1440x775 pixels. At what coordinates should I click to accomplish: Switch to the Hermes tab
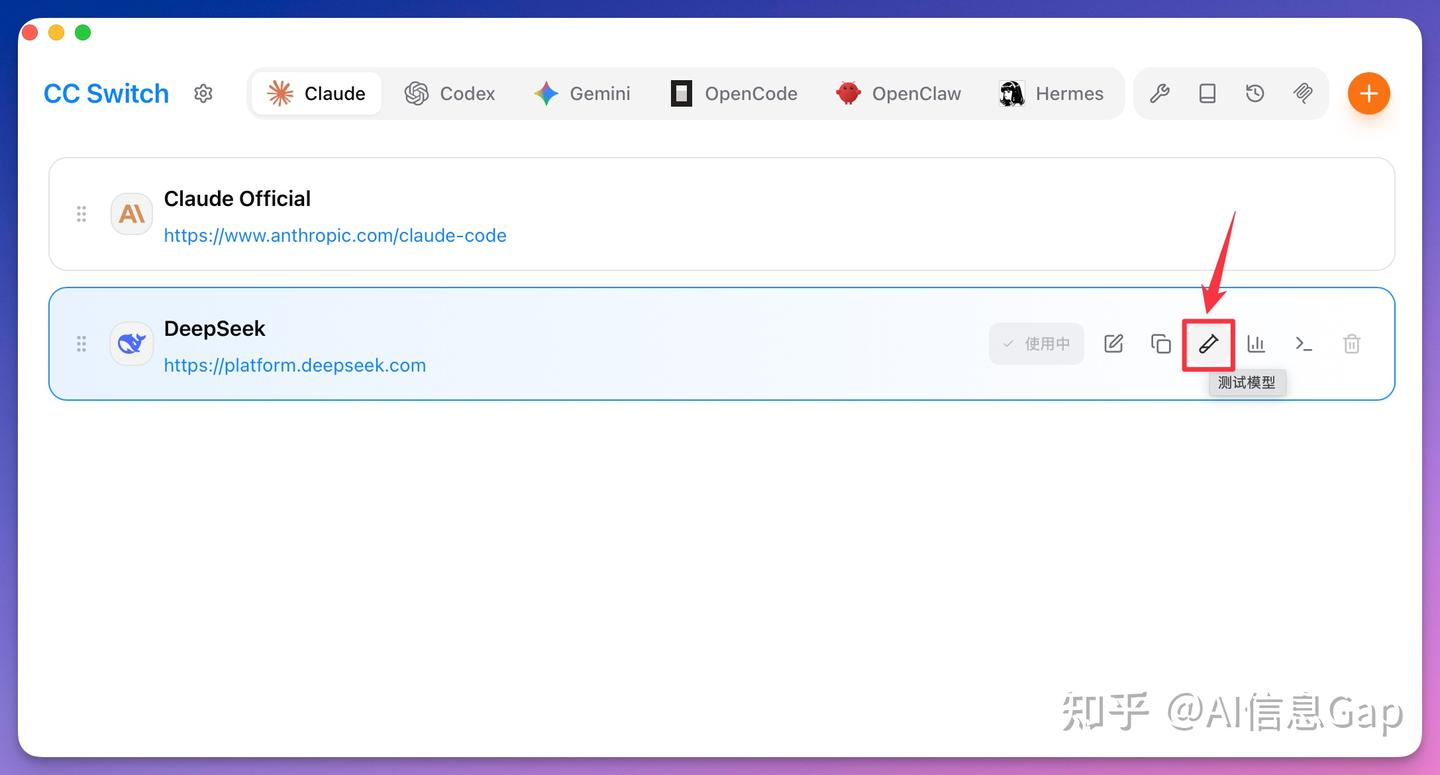[x=1051, y=93]
